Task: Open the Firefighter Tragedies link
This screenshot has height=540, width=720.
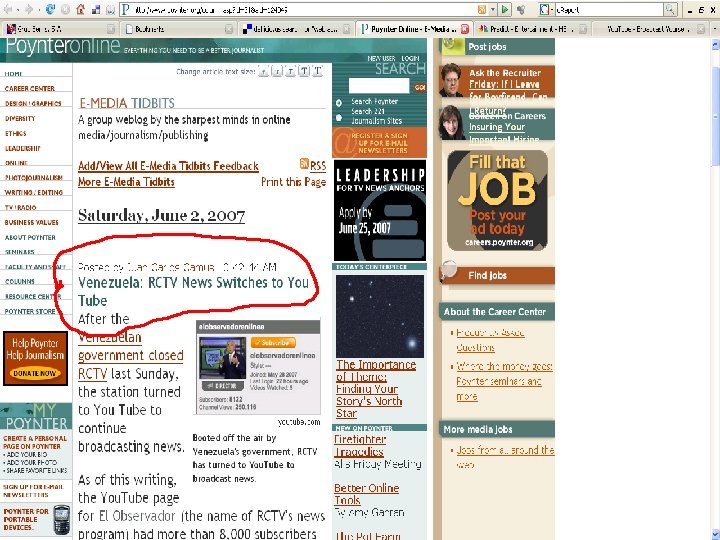Action: (360, 445)
